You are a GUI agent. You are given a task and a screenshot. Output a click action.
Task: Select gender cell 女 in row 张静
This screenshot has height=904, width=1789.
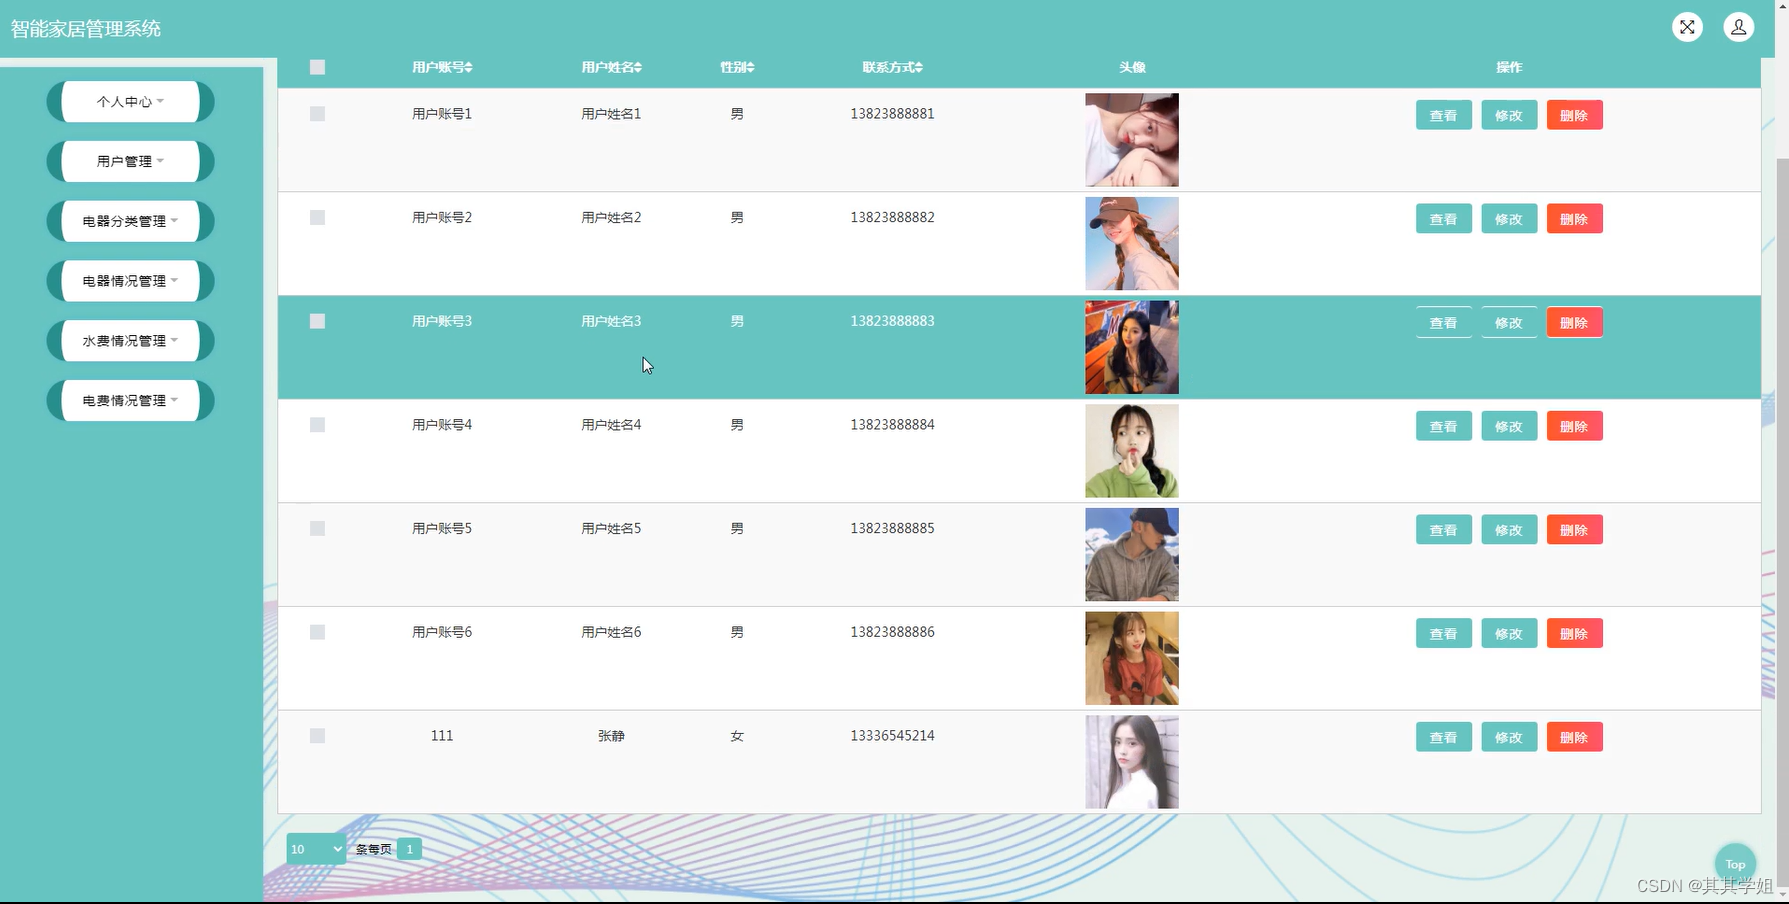click(x=737, y=736)
